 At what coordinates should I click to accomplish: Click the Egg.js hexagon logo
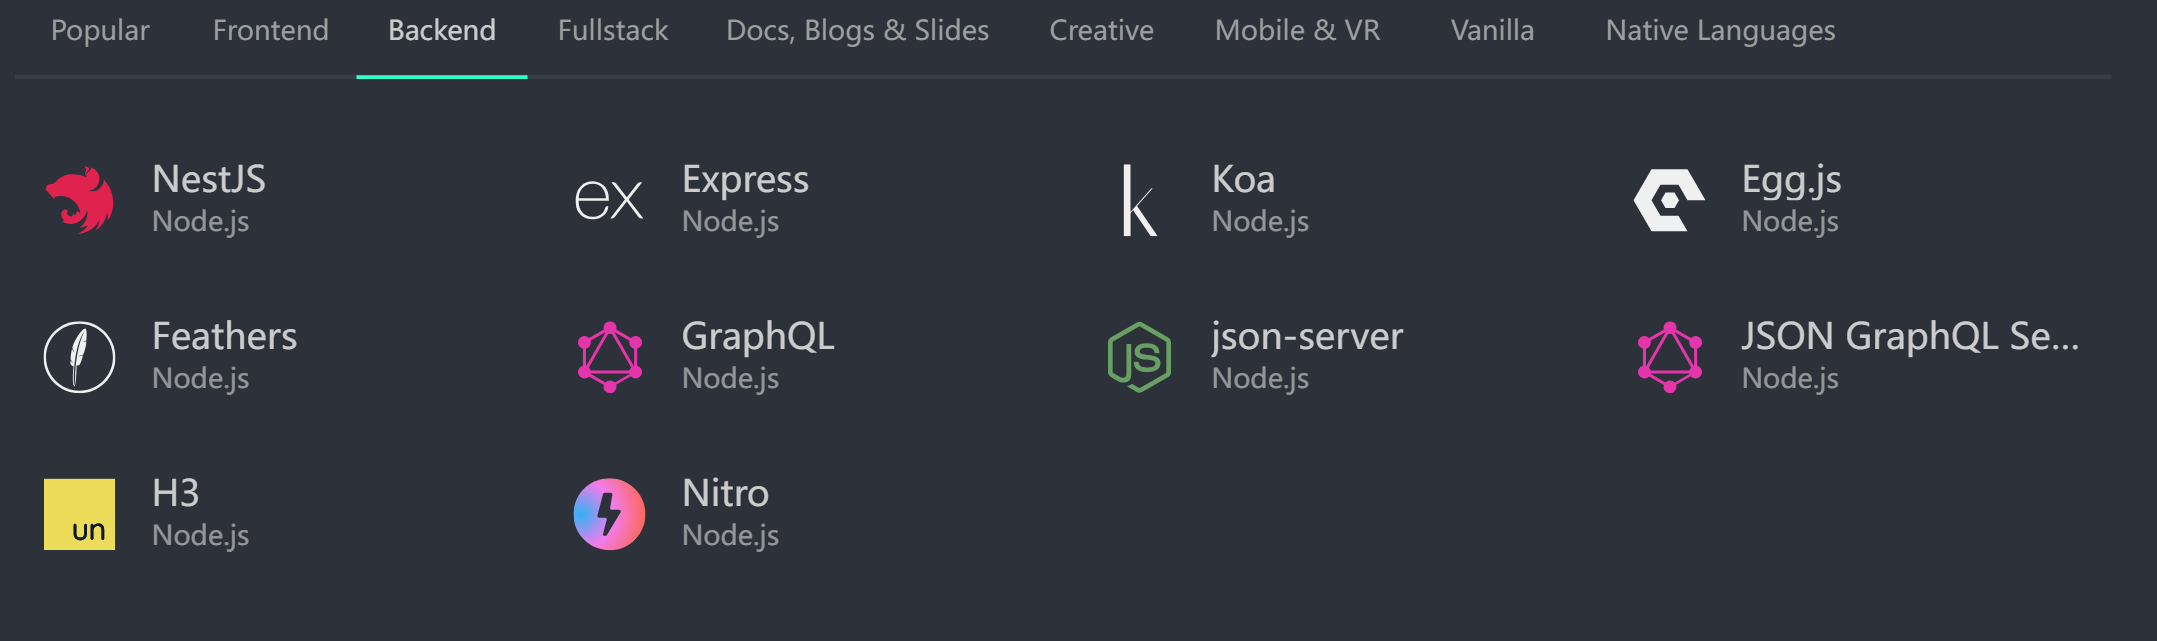click(x=1669, y=200)
